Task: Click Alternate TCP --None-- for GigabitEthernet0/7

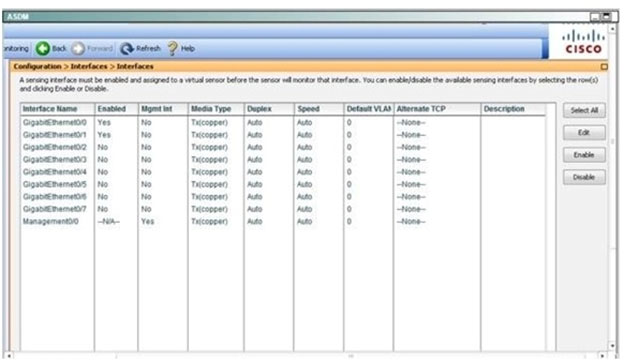Action: coord(411,209)
